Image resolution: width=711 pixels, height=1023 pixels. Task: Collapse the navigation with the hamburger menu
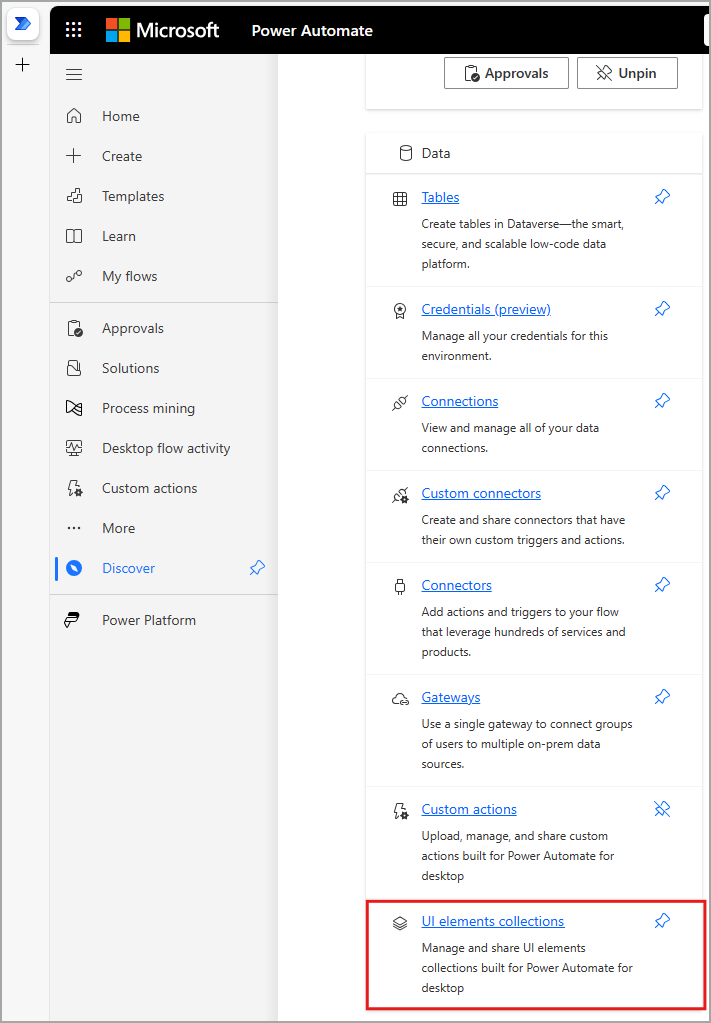click(73, 74)
